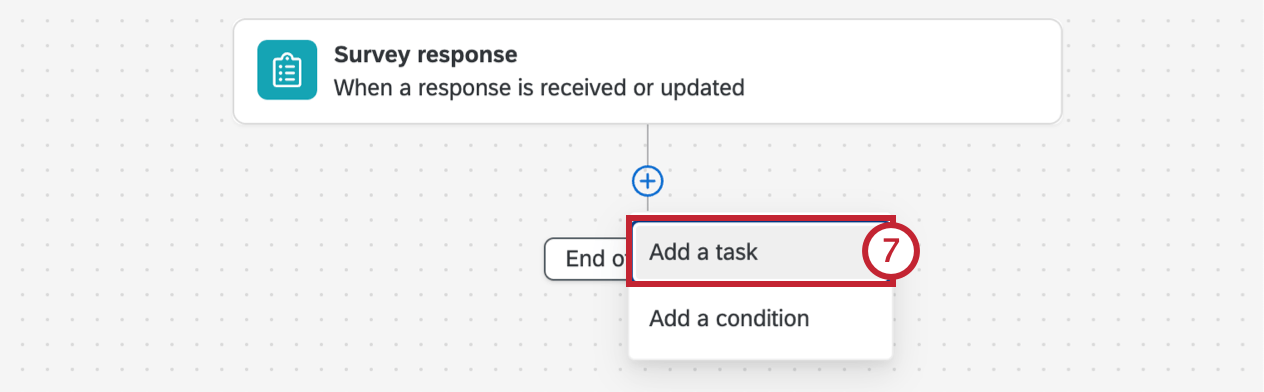This screenshot has height=392, width=1264.
Task: Click "When a response is received or updated" text
Action: tap(539, 88)
